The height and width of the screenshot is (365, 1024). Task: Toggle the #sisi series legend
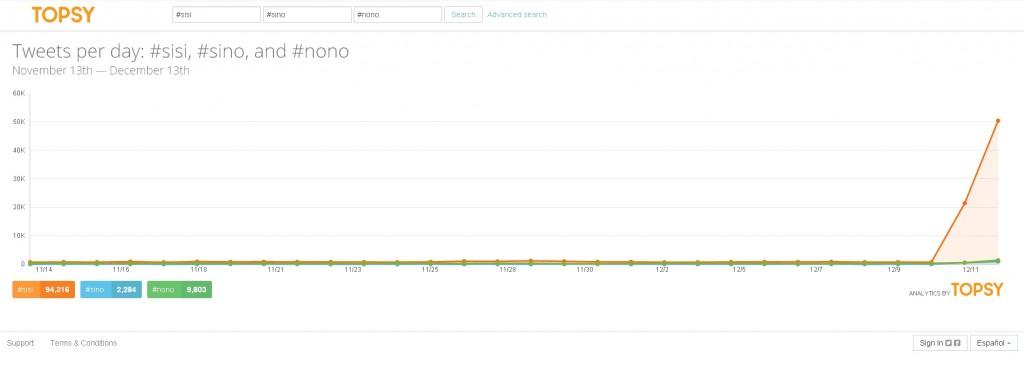click(x=43, y=289)
